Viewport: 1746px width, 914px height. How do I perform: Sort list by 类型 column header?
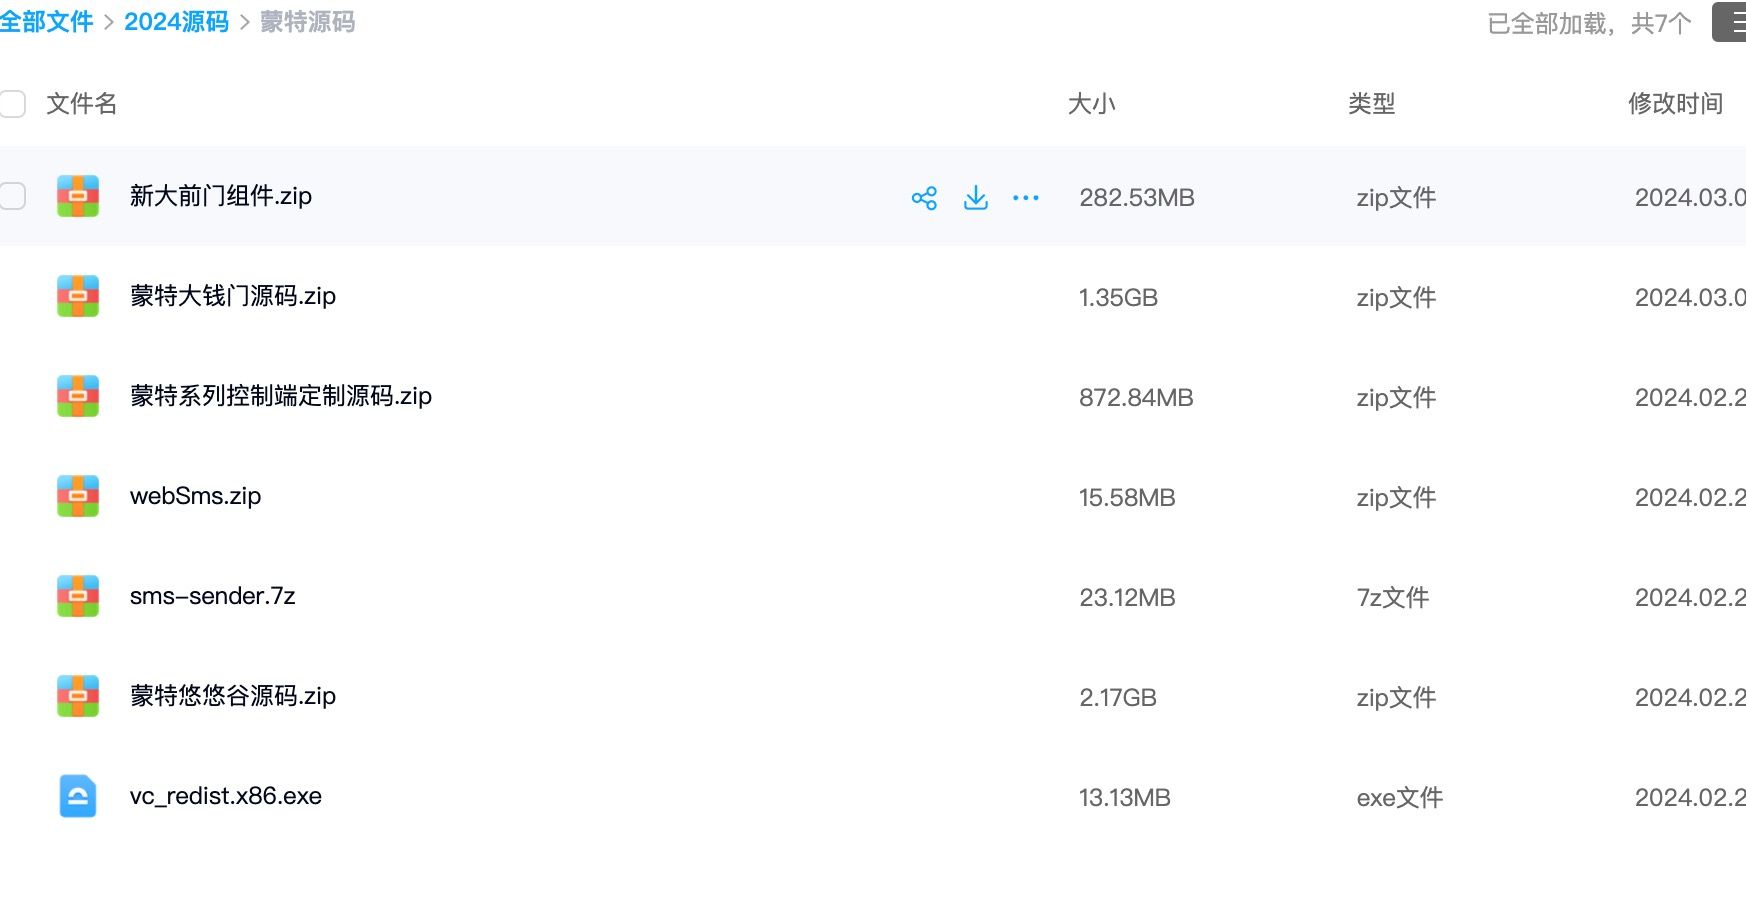click(x=1371, y=104)
